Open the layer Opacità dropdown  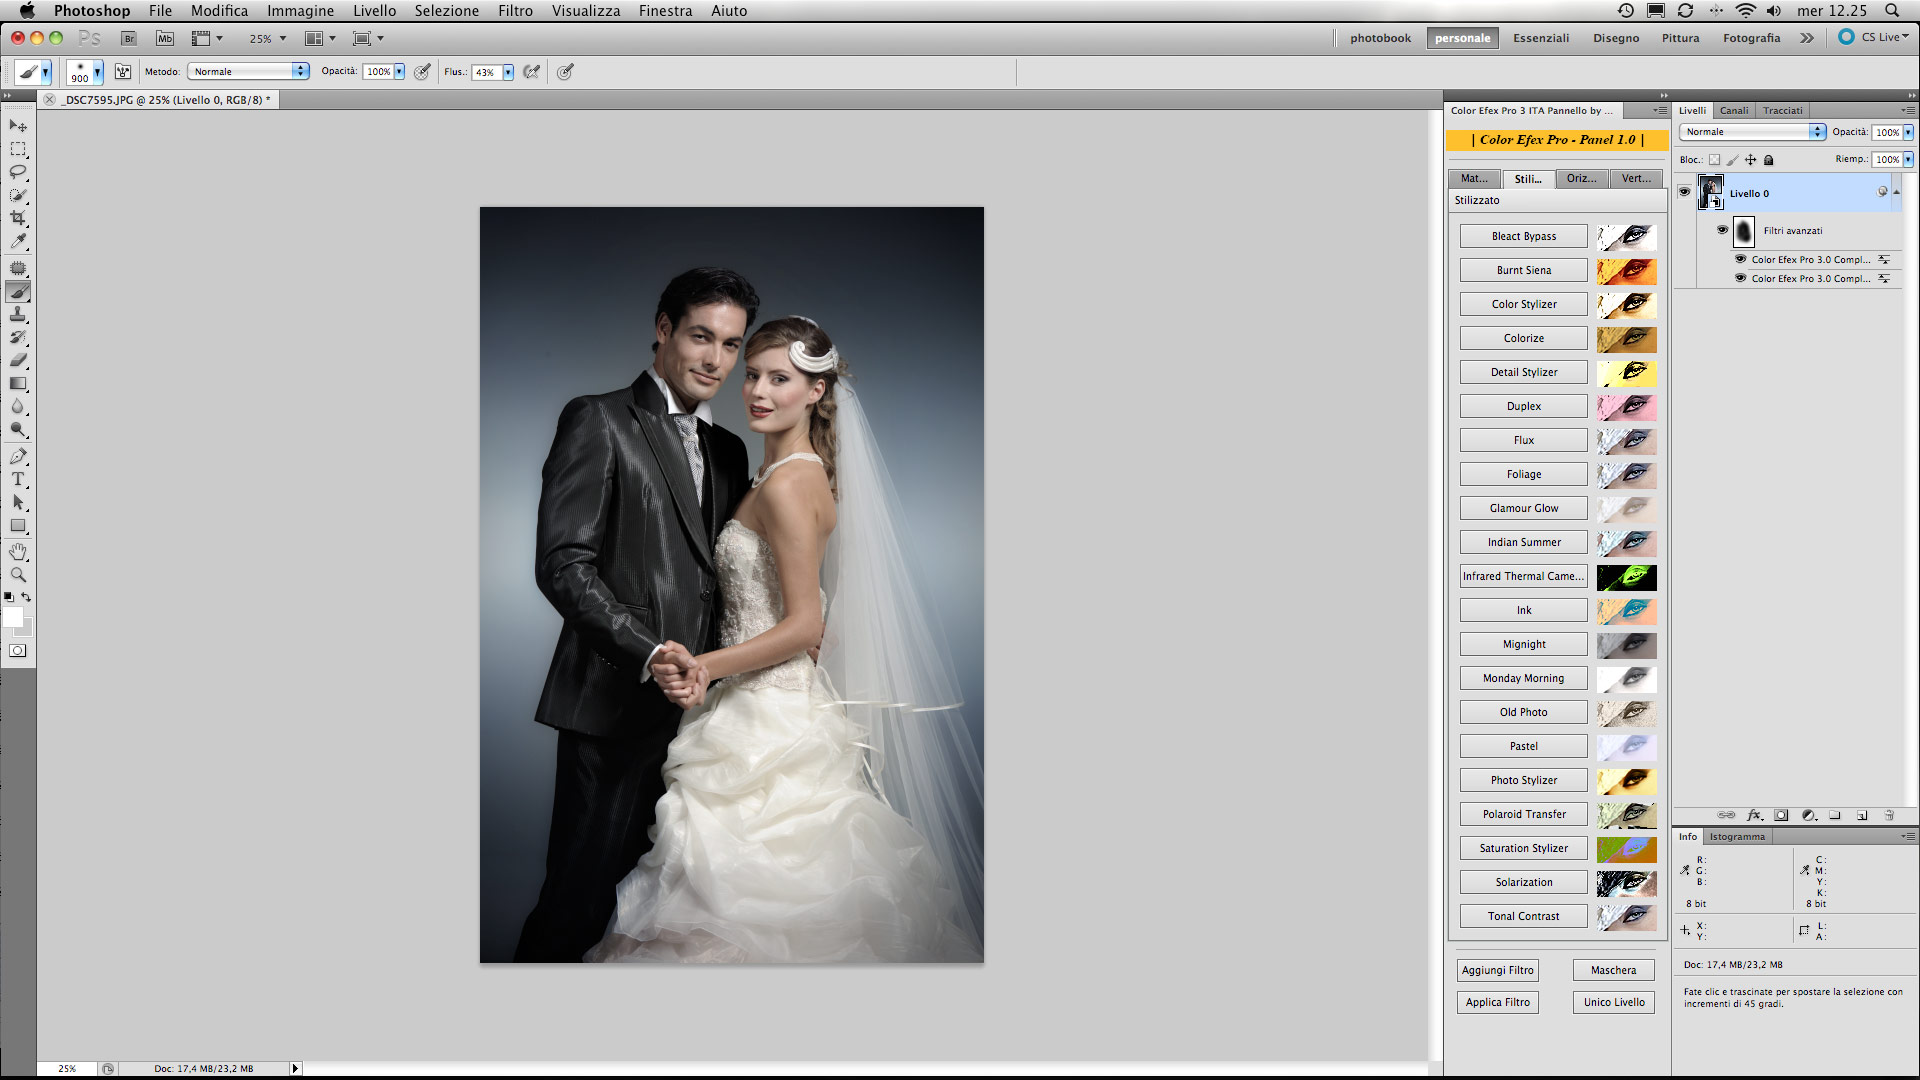[x=1908, y=132]
